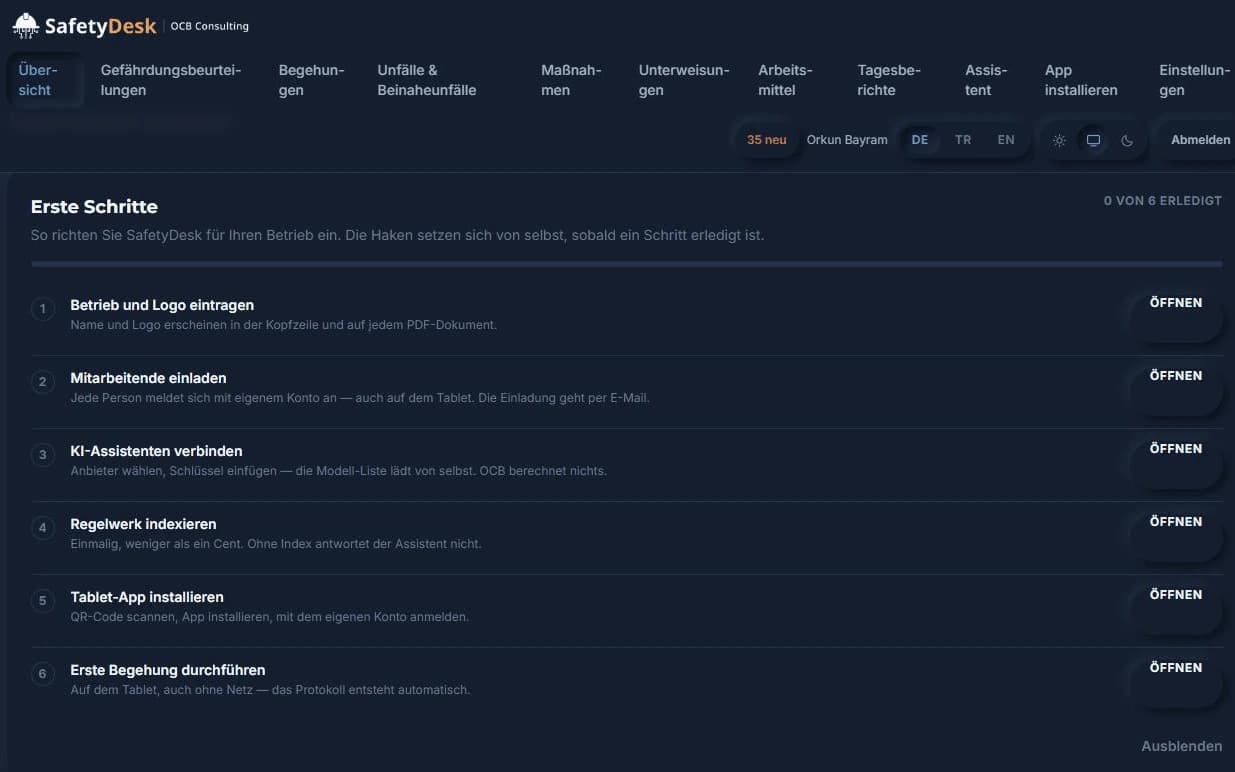Click step 3 number circle
The width and height of the screenshot is (1235, 772).
coord(43,455)
